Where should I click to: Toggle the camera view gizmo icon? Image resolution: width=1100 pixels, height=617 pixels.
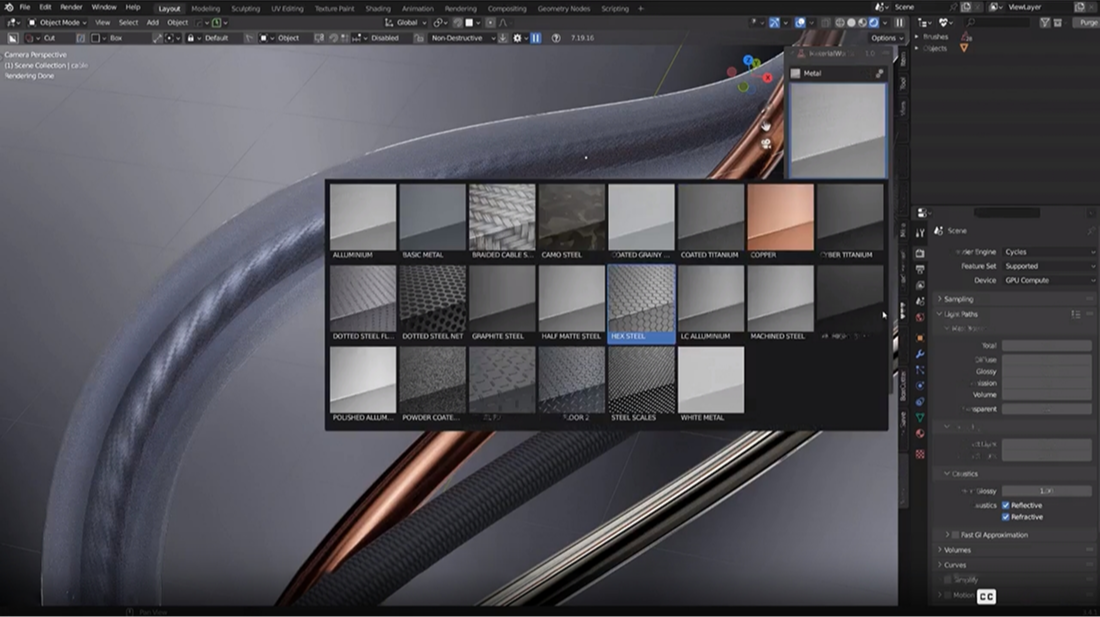(x=766, y=144)
